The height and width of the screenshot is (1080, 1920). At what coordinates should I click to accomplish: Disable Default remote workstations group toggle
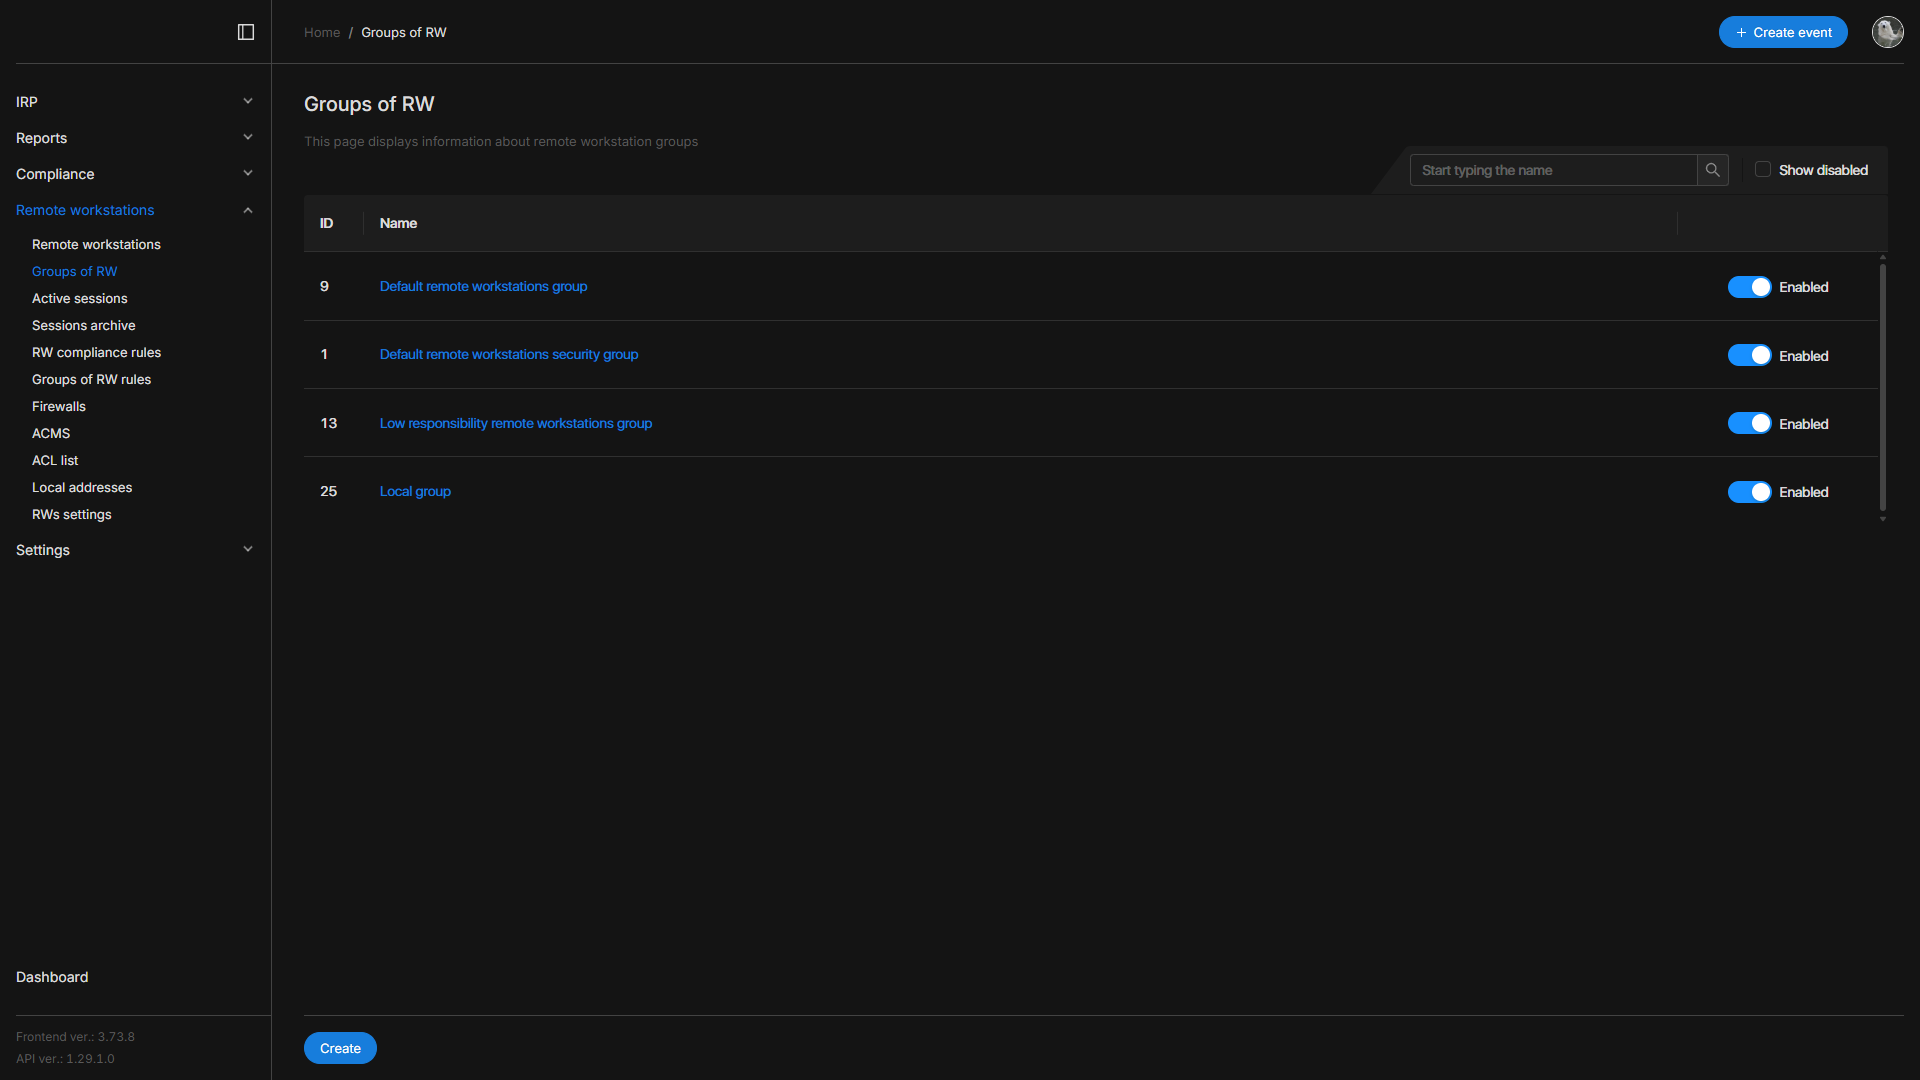(1749, 287)
